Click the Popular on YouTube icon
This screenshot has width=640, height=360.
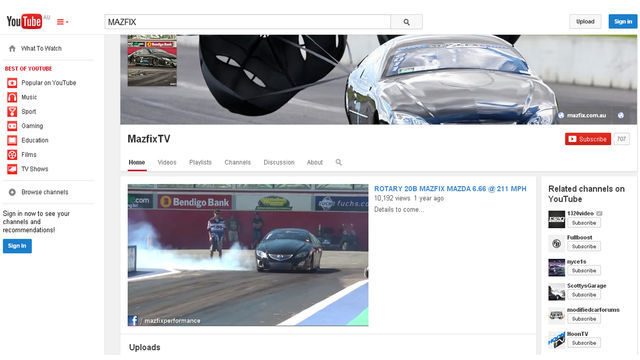coord(12,83)
